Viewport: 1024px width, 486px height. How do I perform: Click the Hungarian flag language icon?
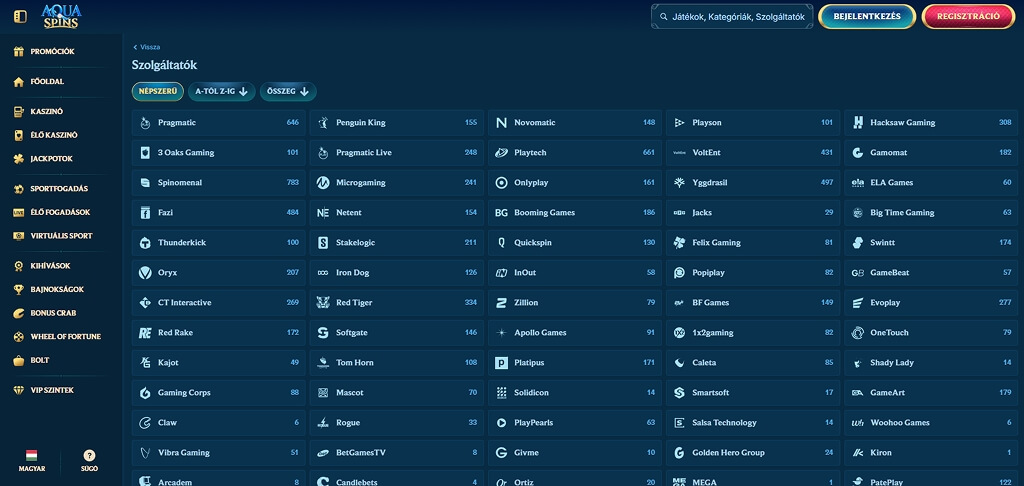tap(31, 455)
